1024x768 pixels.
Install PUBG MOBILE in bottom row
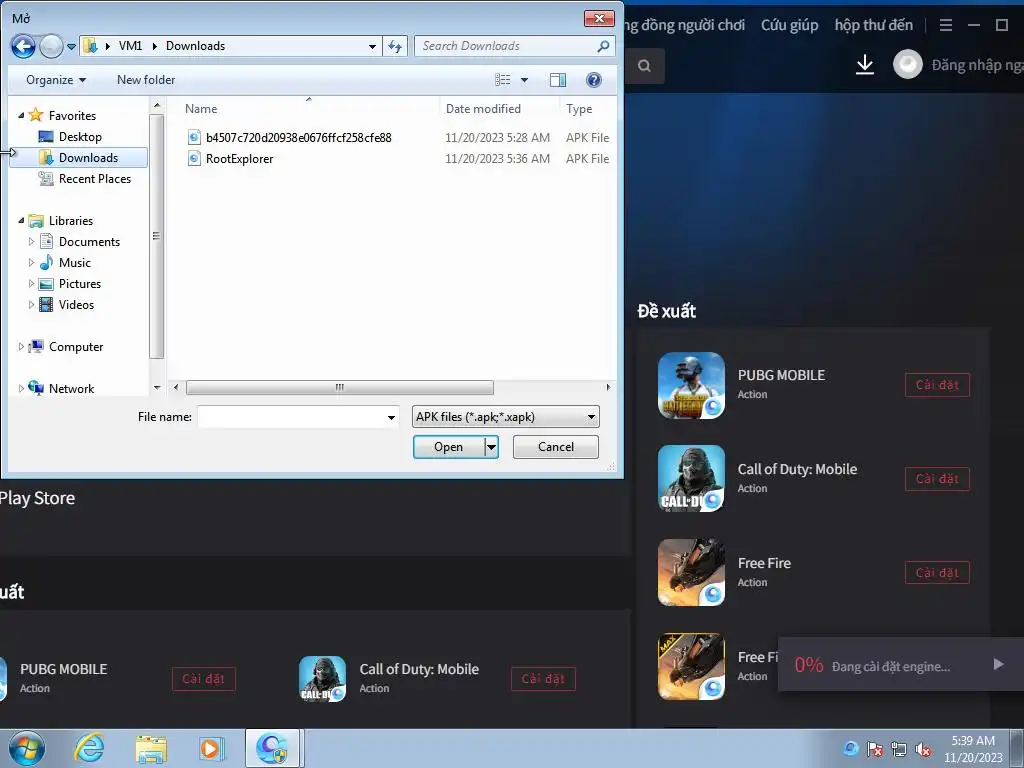point(203,679)
